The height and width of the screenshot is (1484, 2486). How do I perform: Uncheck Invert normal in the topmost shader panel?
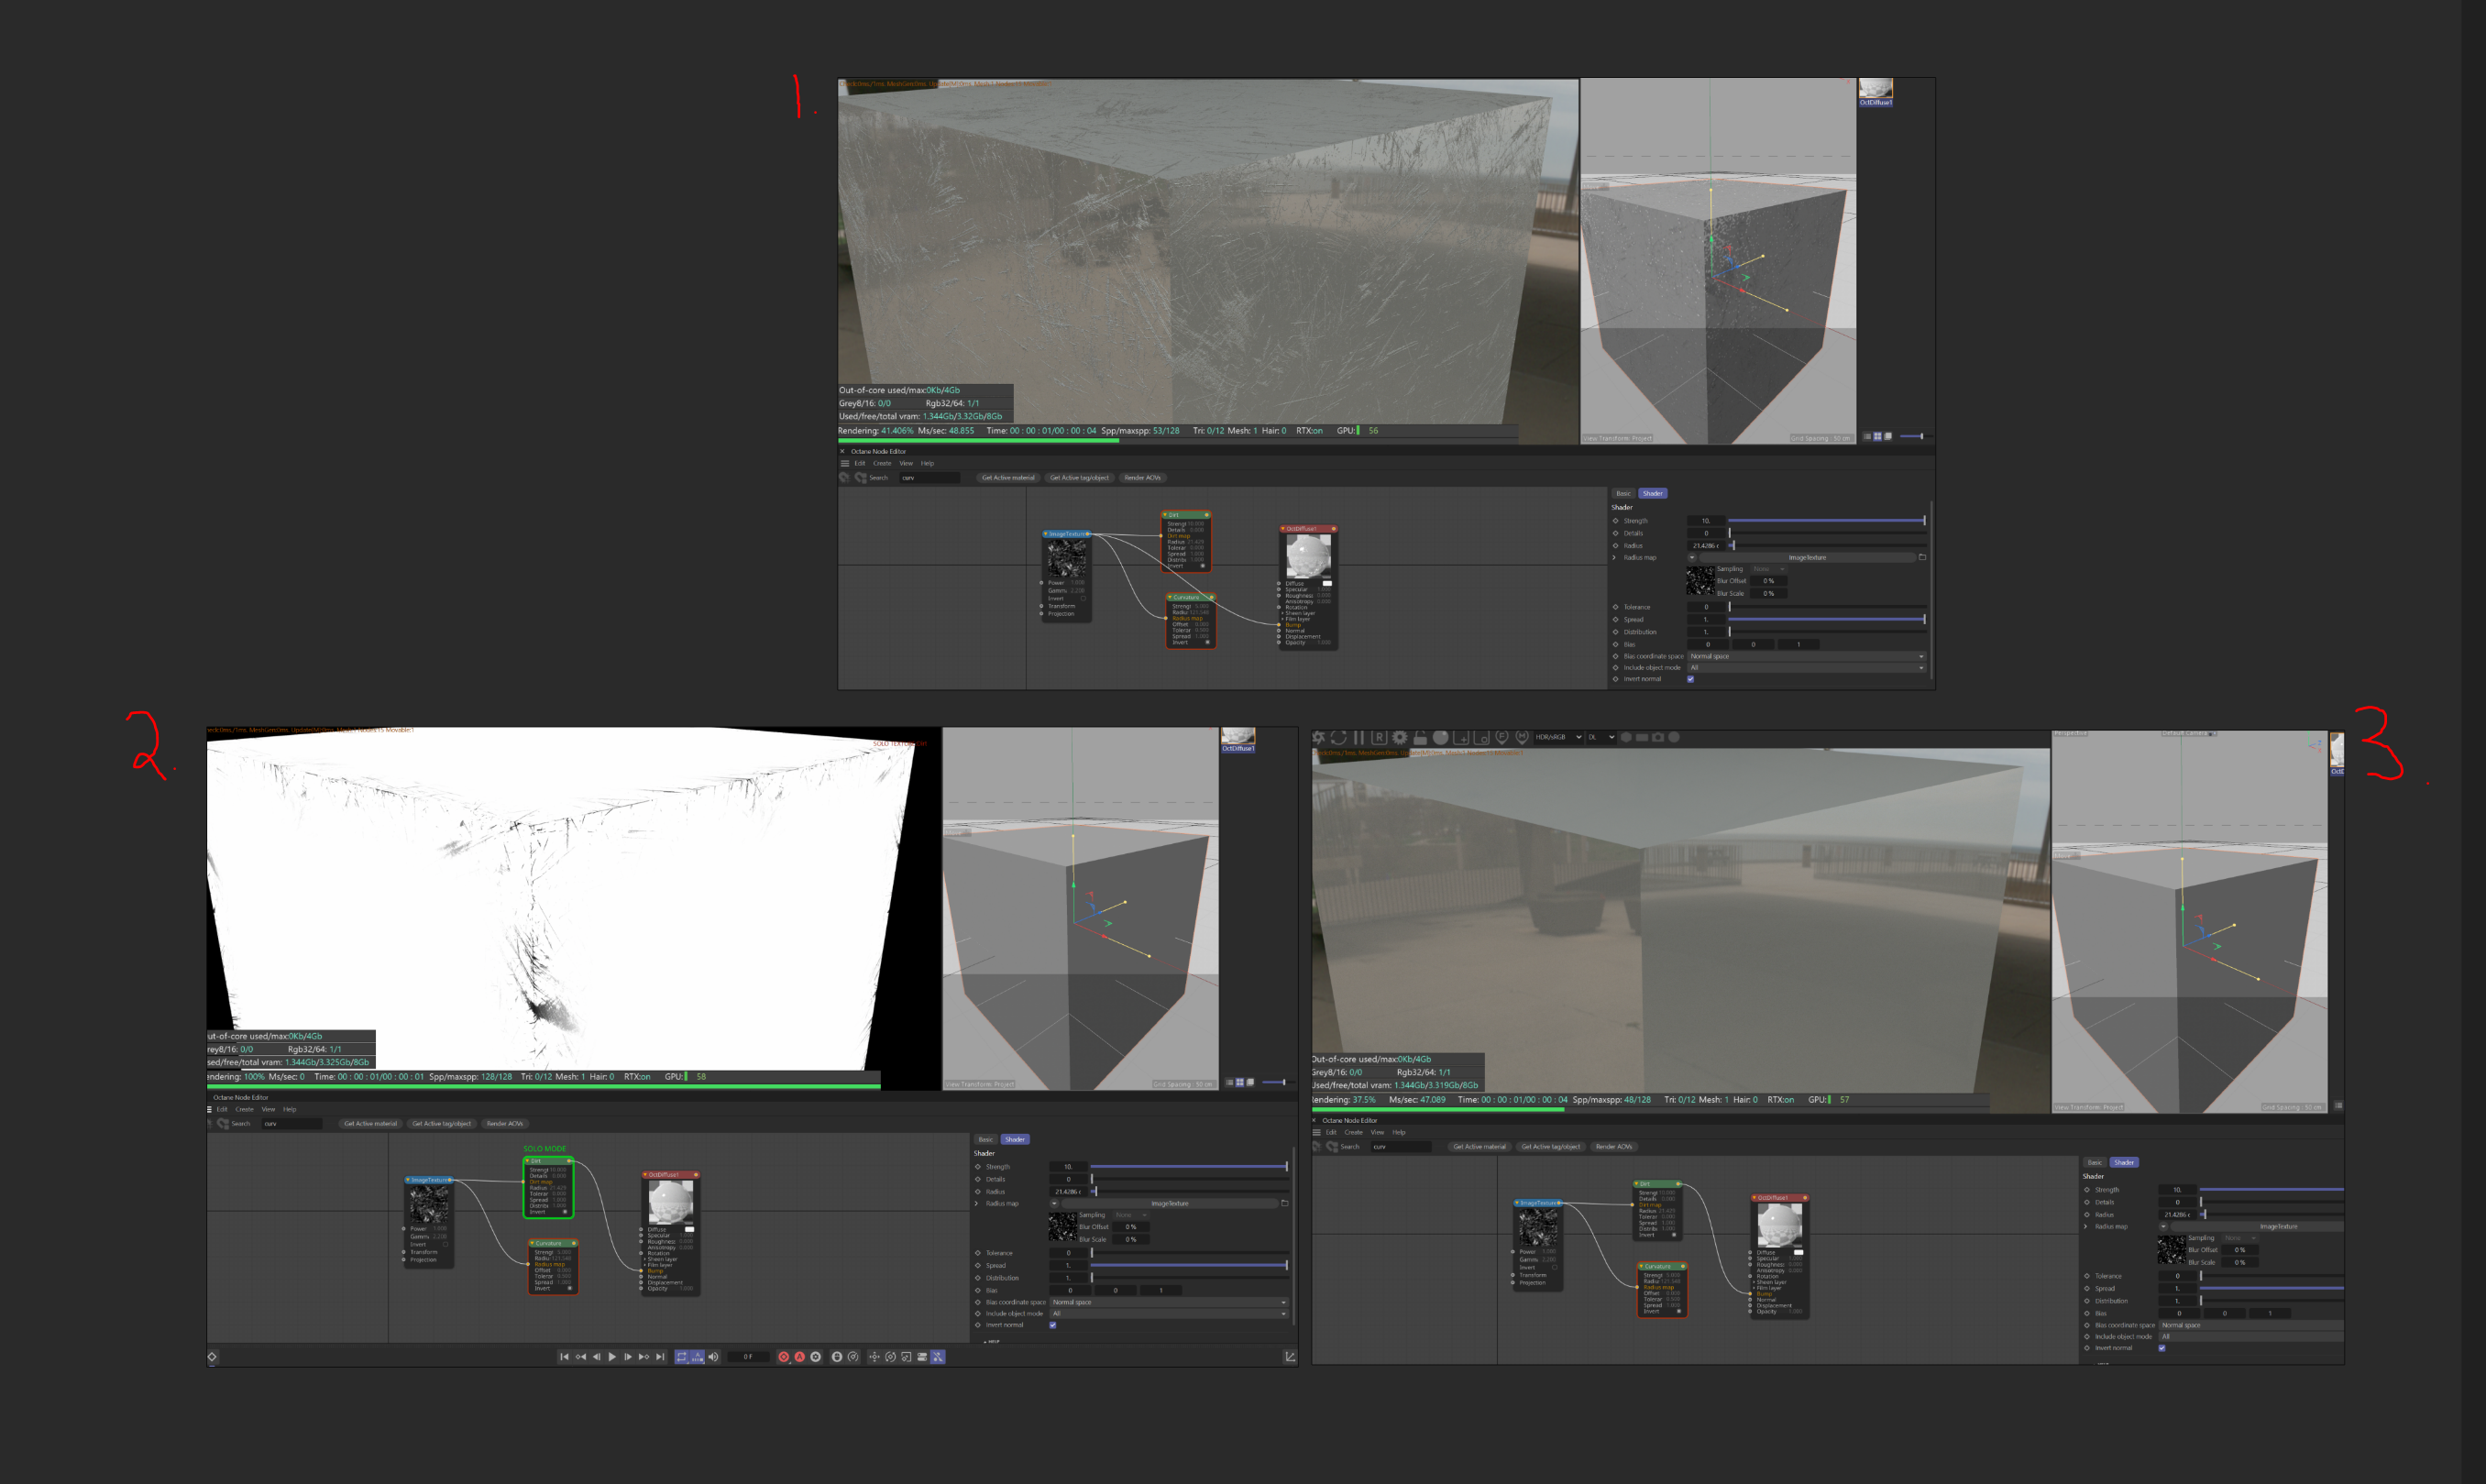point(1690,679)
